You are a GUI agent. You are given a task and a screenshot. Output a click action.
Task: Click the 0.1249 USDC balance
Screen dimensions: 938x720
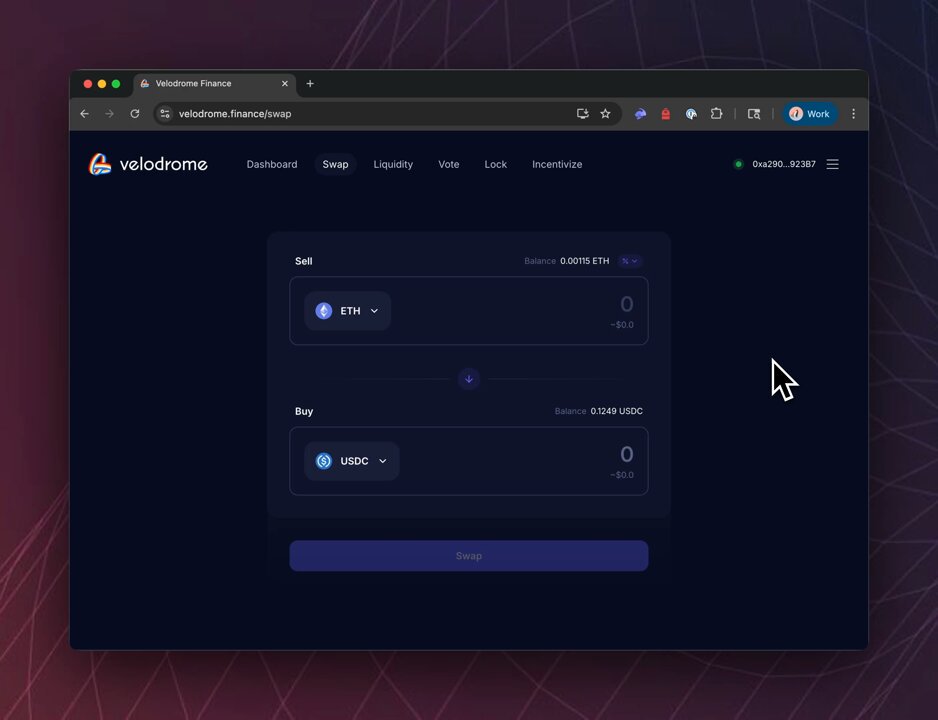[616, 411]
